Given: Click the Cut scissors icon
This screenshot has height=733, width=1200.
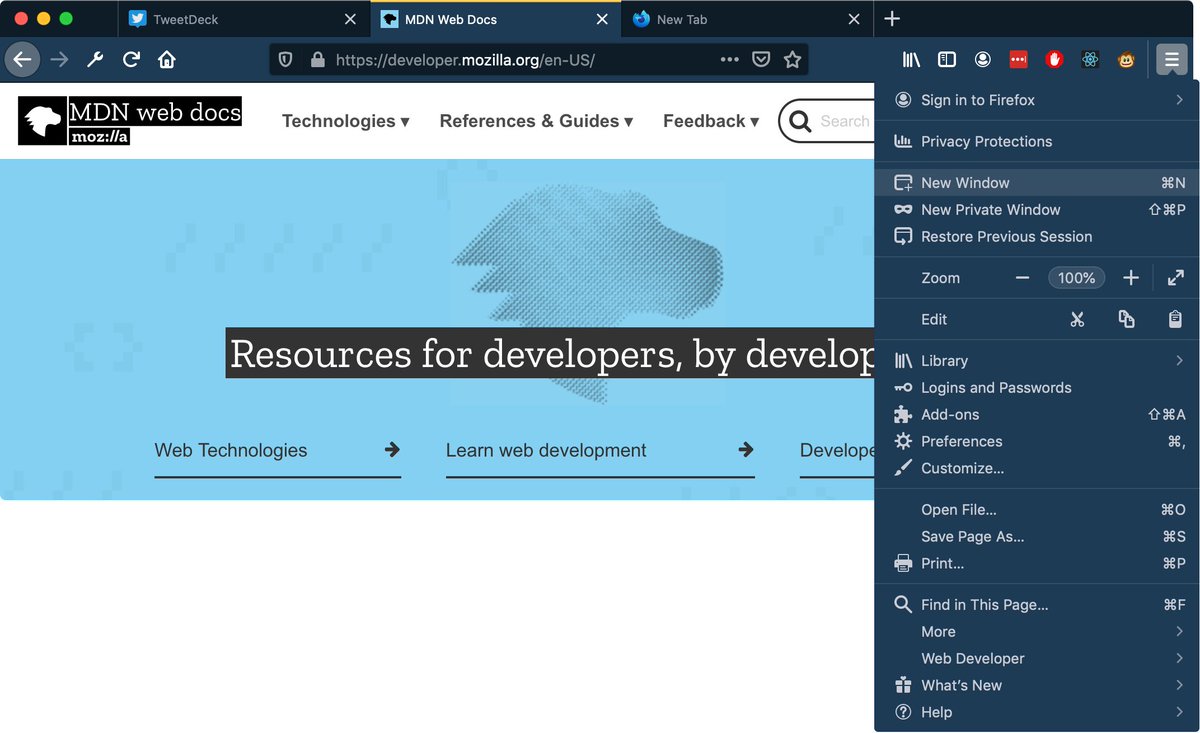Looking at the screenshot, I should [x=1077, y=320].
